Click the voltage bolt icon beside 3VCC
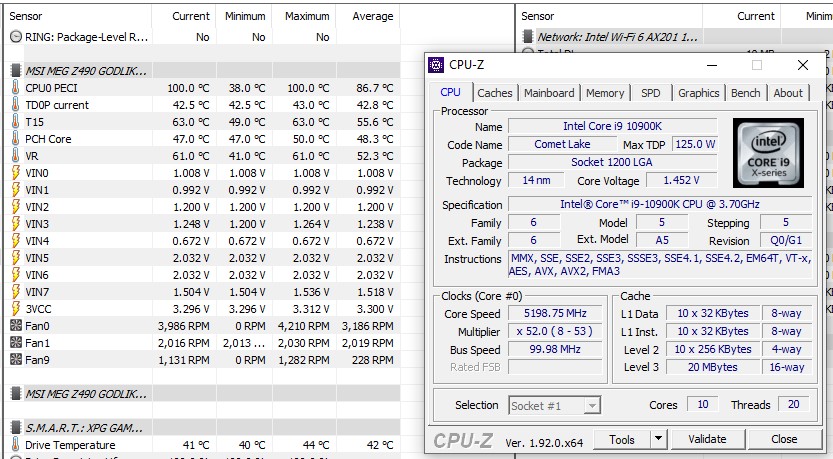This screenshot has height=459, width=833. click(x=16, y=309)
